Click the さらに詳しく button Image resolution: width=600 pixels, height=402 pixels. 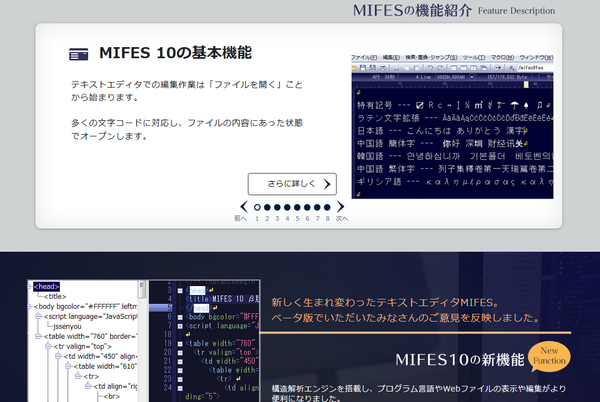[292, 184]
